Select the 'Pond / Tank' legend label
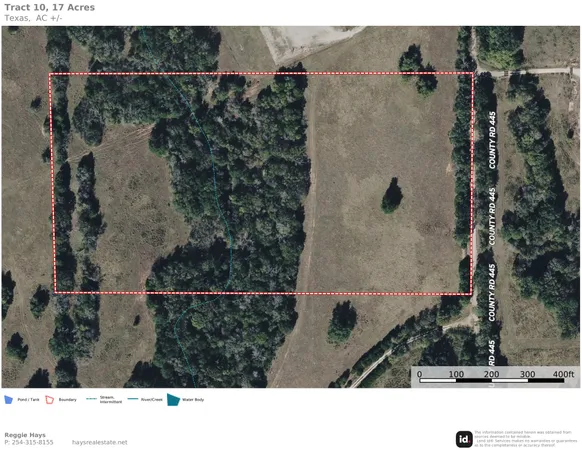582x450 pixels. [x=28, y=400]
